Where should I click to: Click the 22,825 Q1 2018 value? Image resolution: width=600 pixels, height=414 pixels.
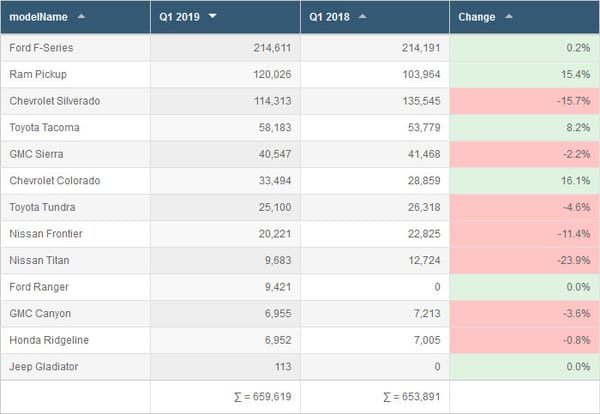coord(424,234)
